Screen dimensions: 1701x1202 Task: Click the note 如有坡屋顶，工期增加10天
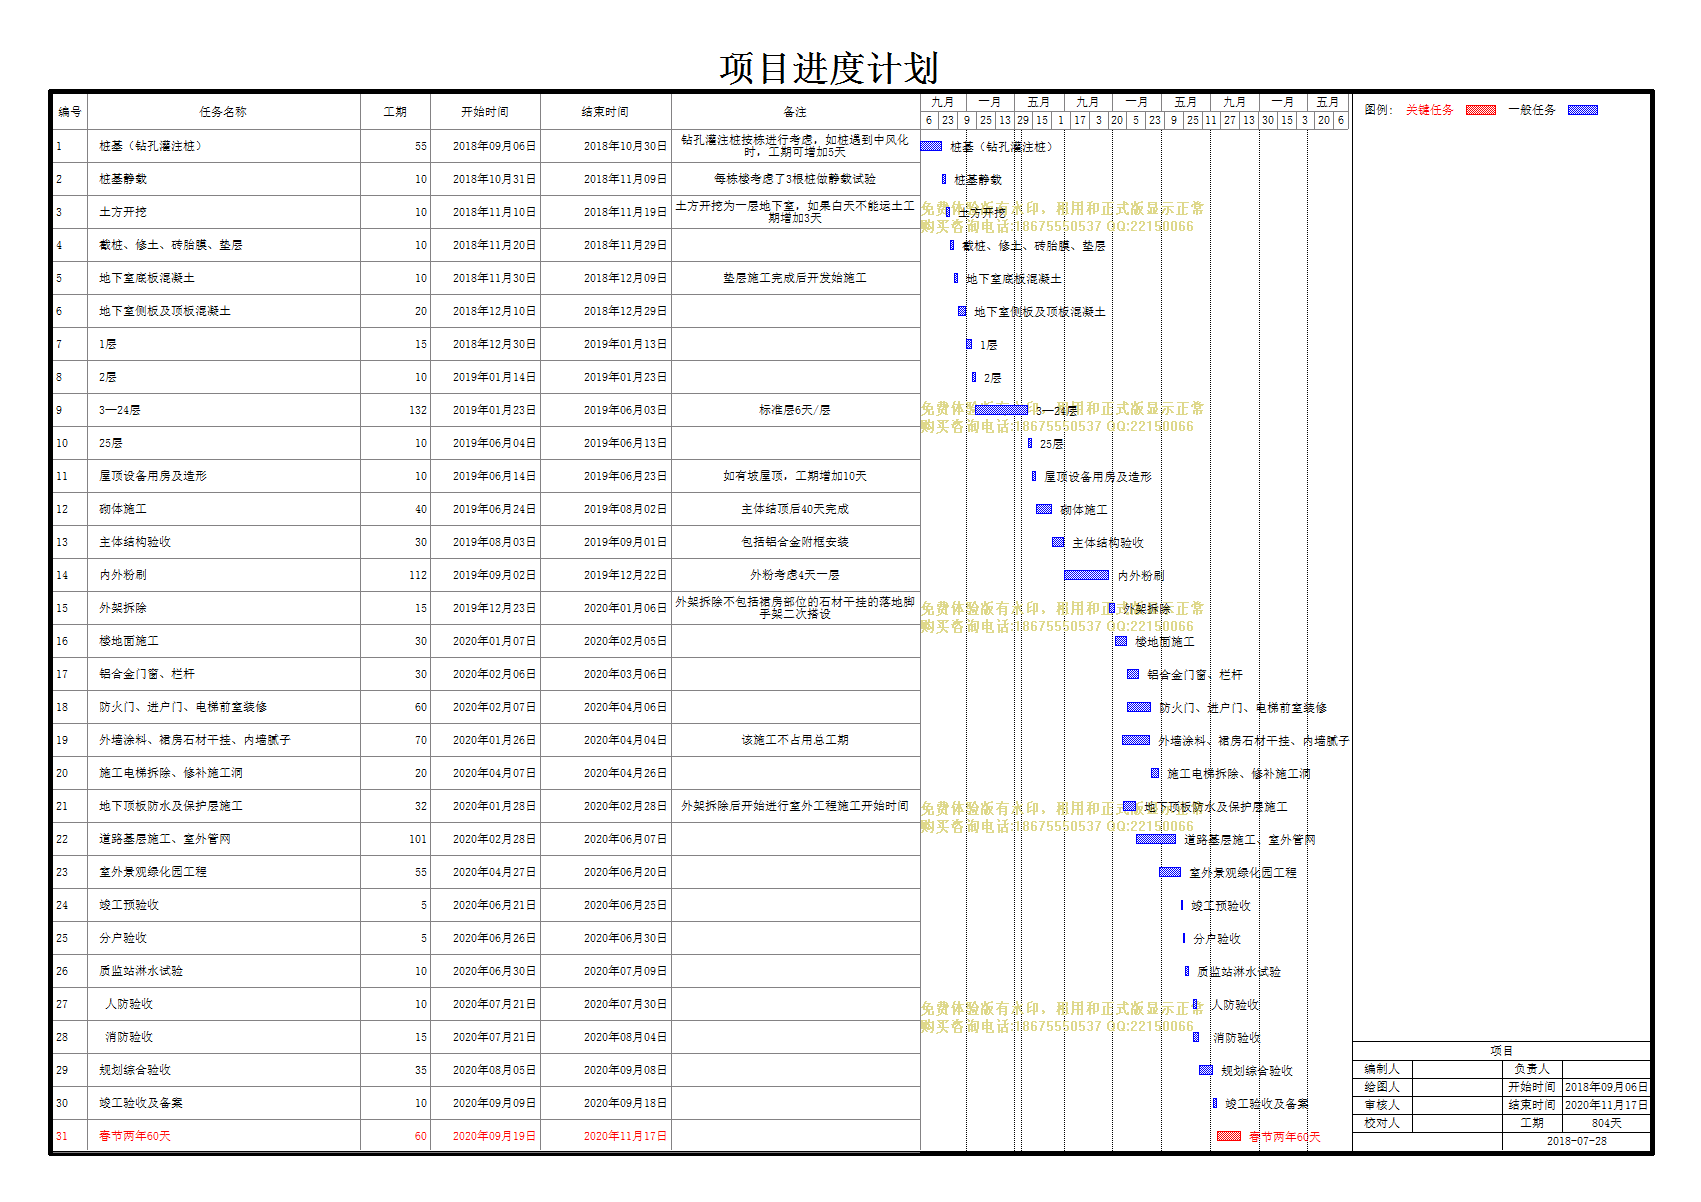(795, 476)
